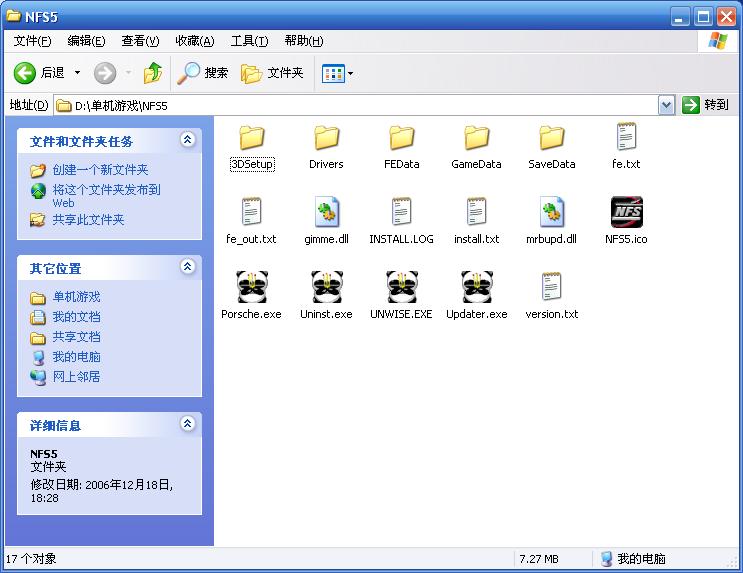Image resolution: width=743 pixels, height=573 pixels.
Task: Click the Porsche.exe file name label
Action: 251,314
